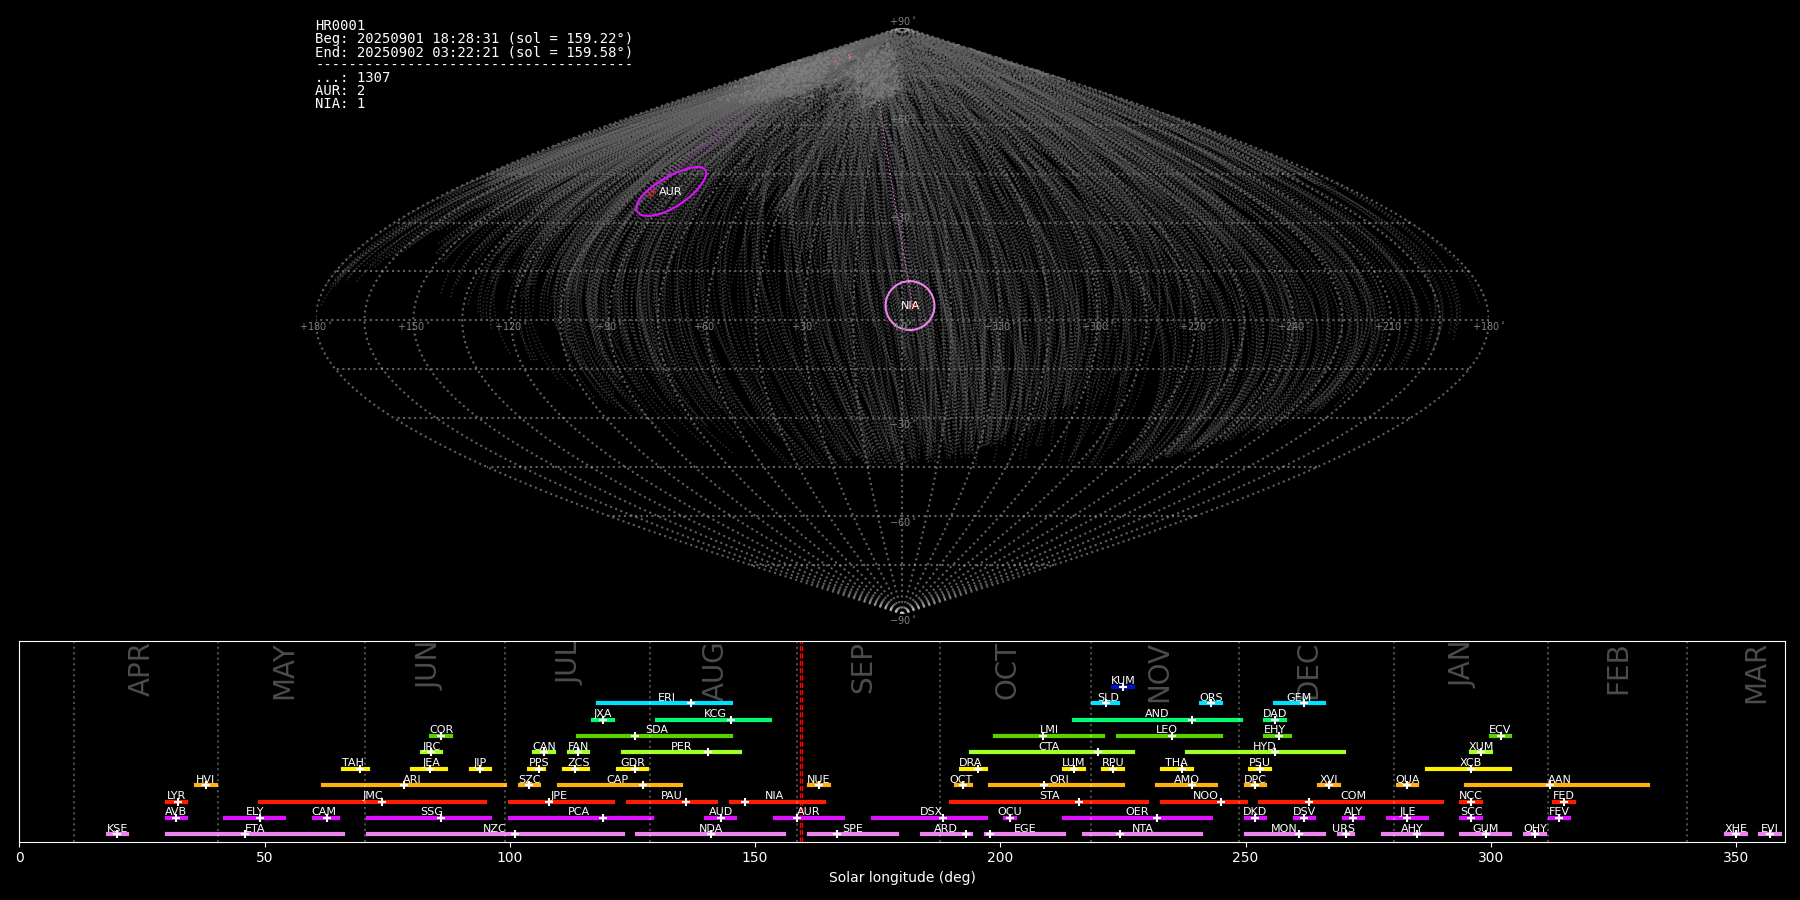Click the 'Solar longitude (deg)' axis label
Screen dimensions: 1800x900
[x=902, y=877]
